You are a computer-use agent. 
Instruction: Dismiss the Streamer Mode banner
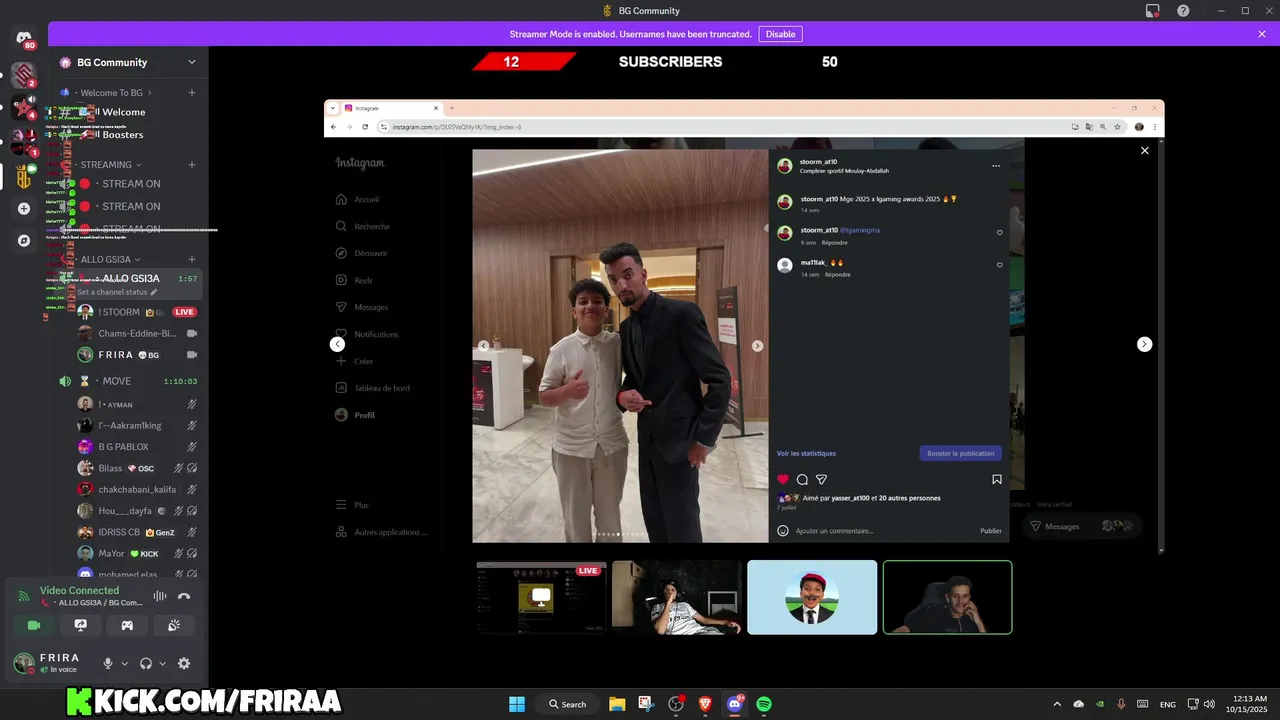(x=1262, y=34)
